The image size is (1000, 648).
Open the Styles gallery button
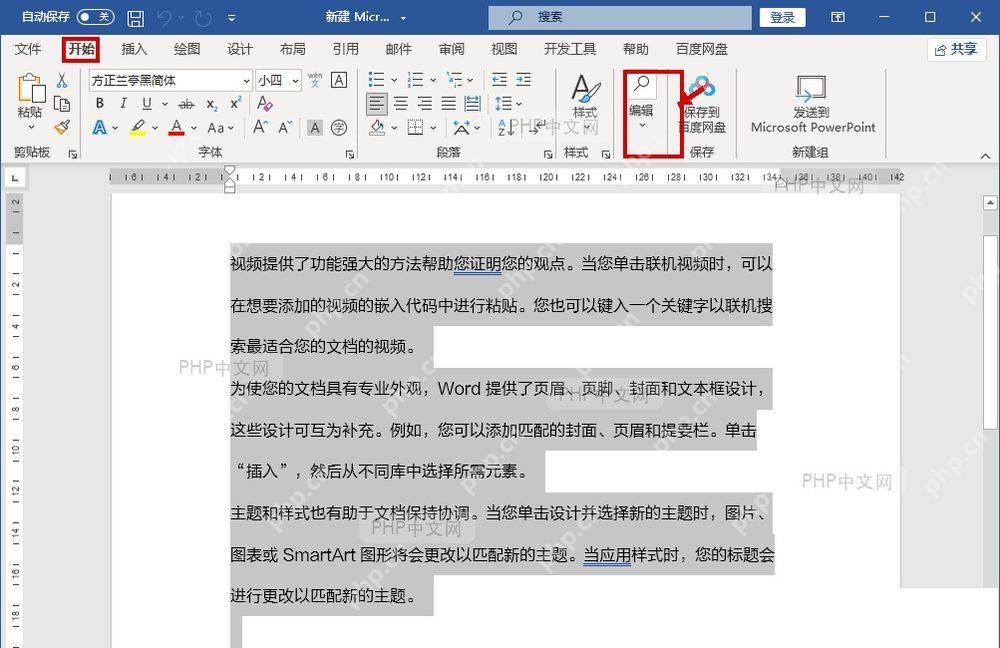585,102
